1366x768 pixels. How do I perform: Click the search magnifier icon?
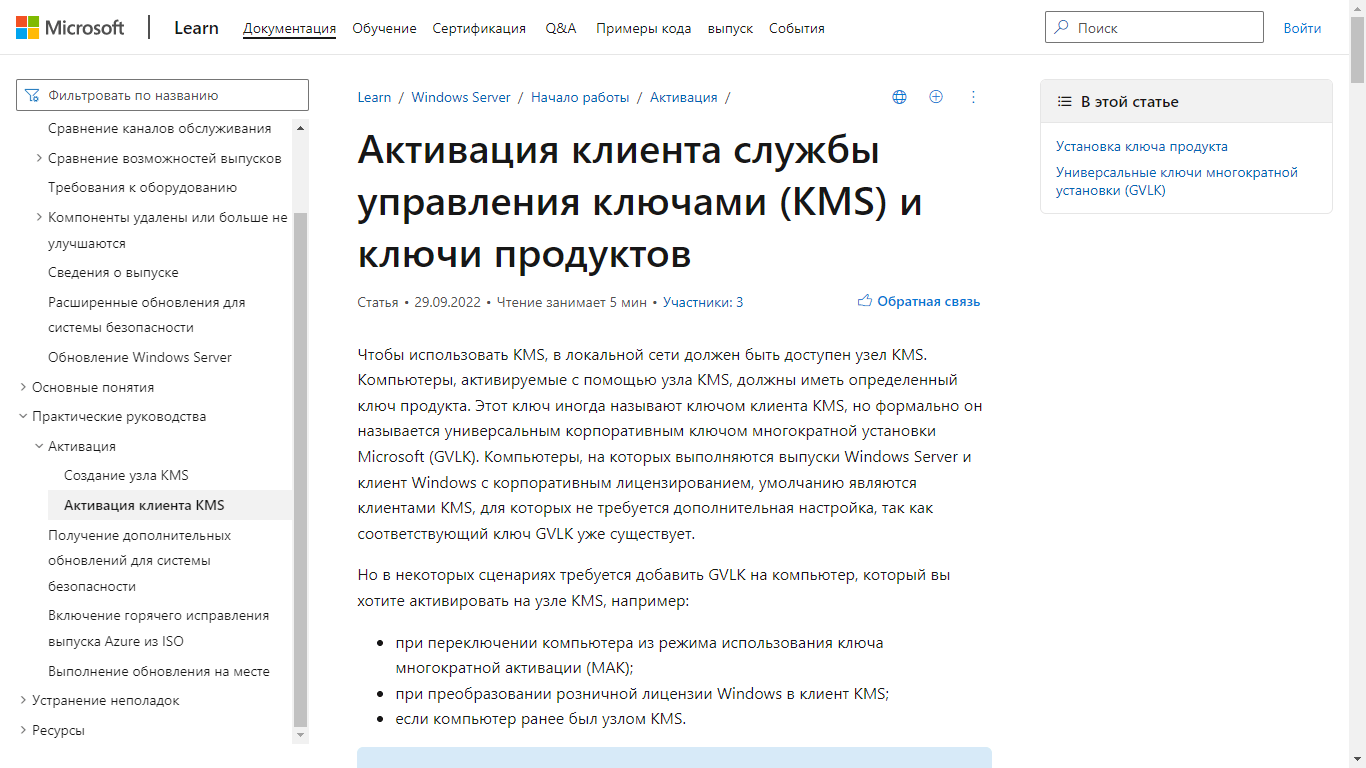click(1061, 28)
